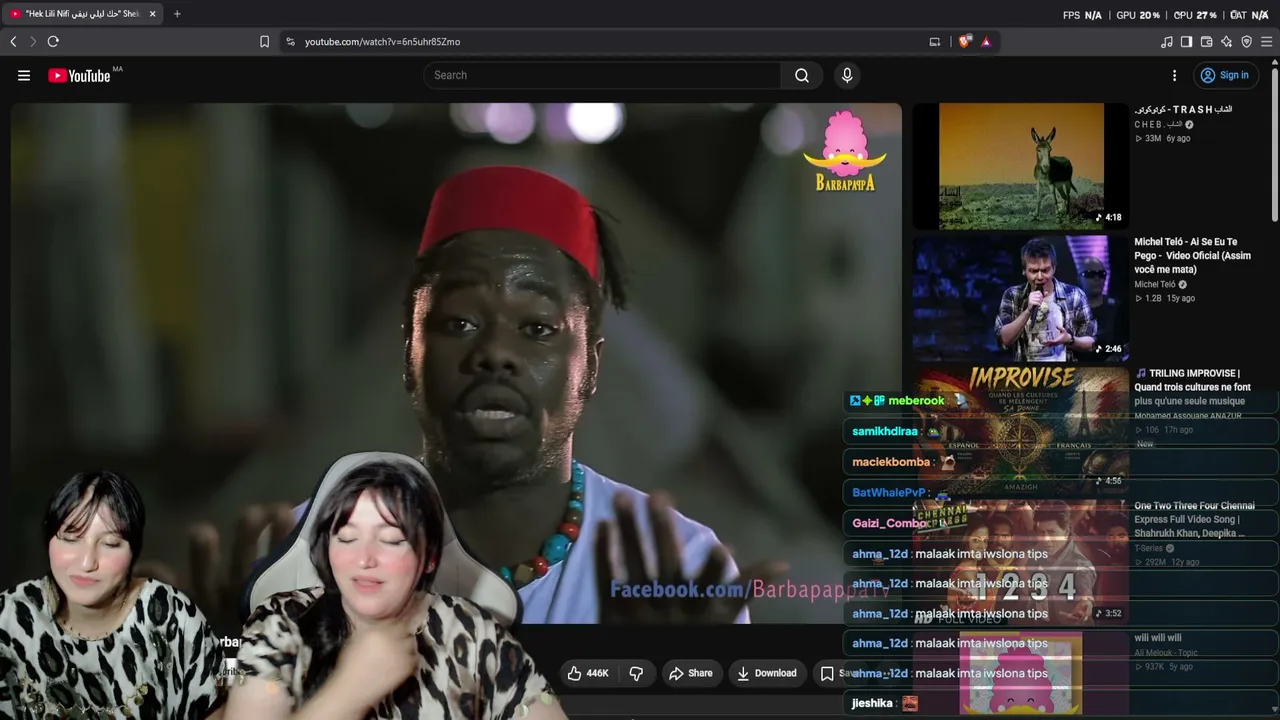This screenshot has width=1280, height=720.
Task: Click the video player area
Action: pos(456,363)
